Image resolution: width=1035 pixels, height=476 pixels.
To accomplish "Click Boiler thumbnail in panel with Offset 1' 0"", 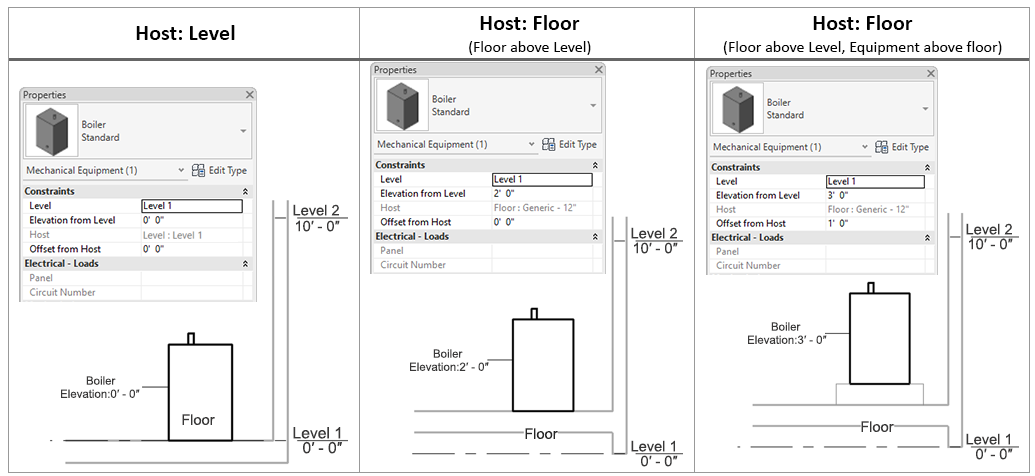I will click(737, 108).
